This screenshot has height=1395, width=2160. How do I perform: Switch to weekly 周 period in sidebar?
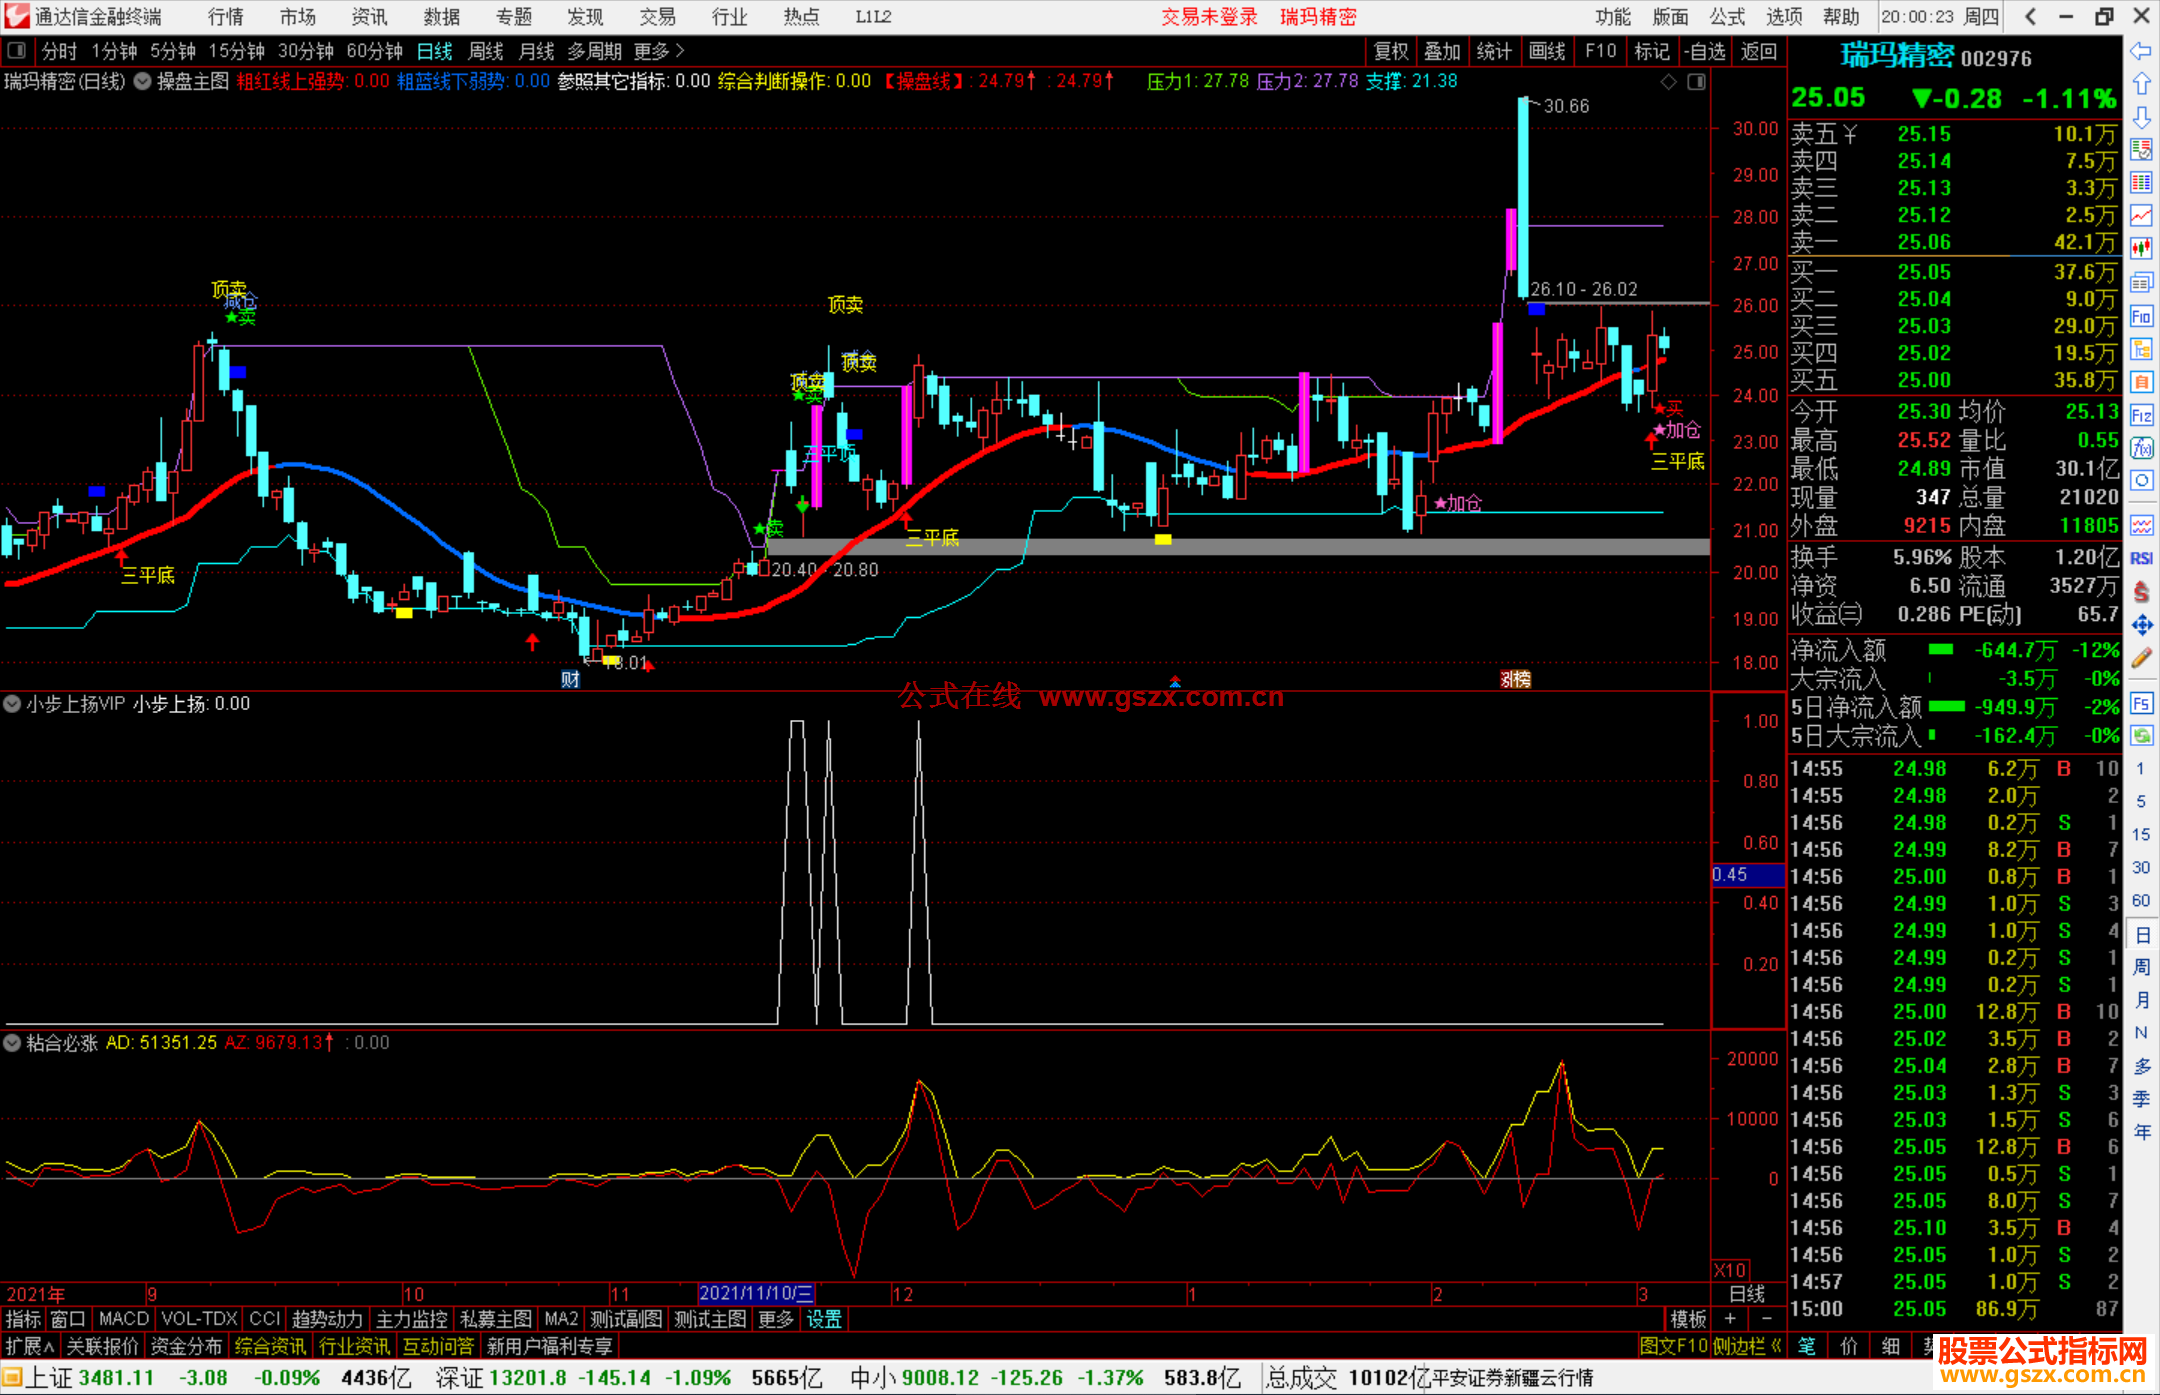tap(2141, 967)
